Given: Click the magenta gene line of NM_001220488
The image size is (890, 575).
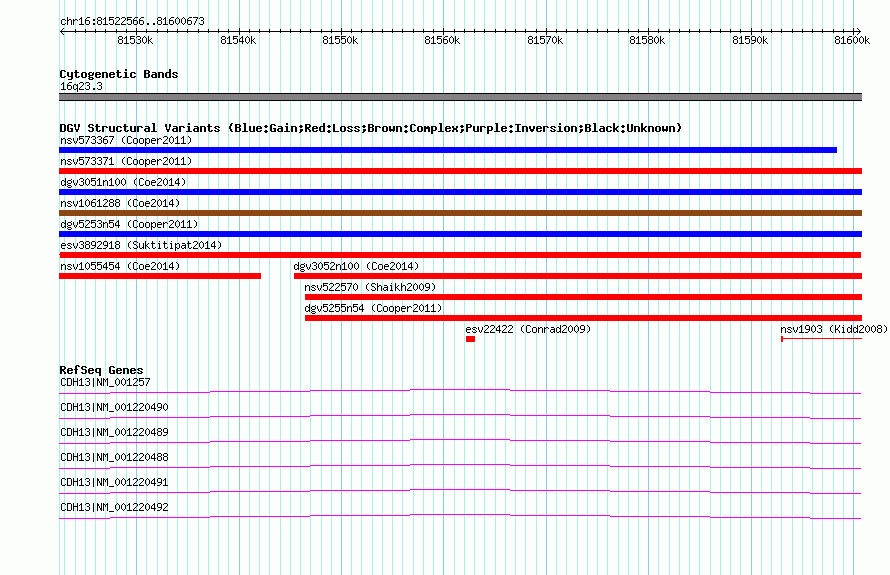Looking at the screenshot, I should point(460,466).
